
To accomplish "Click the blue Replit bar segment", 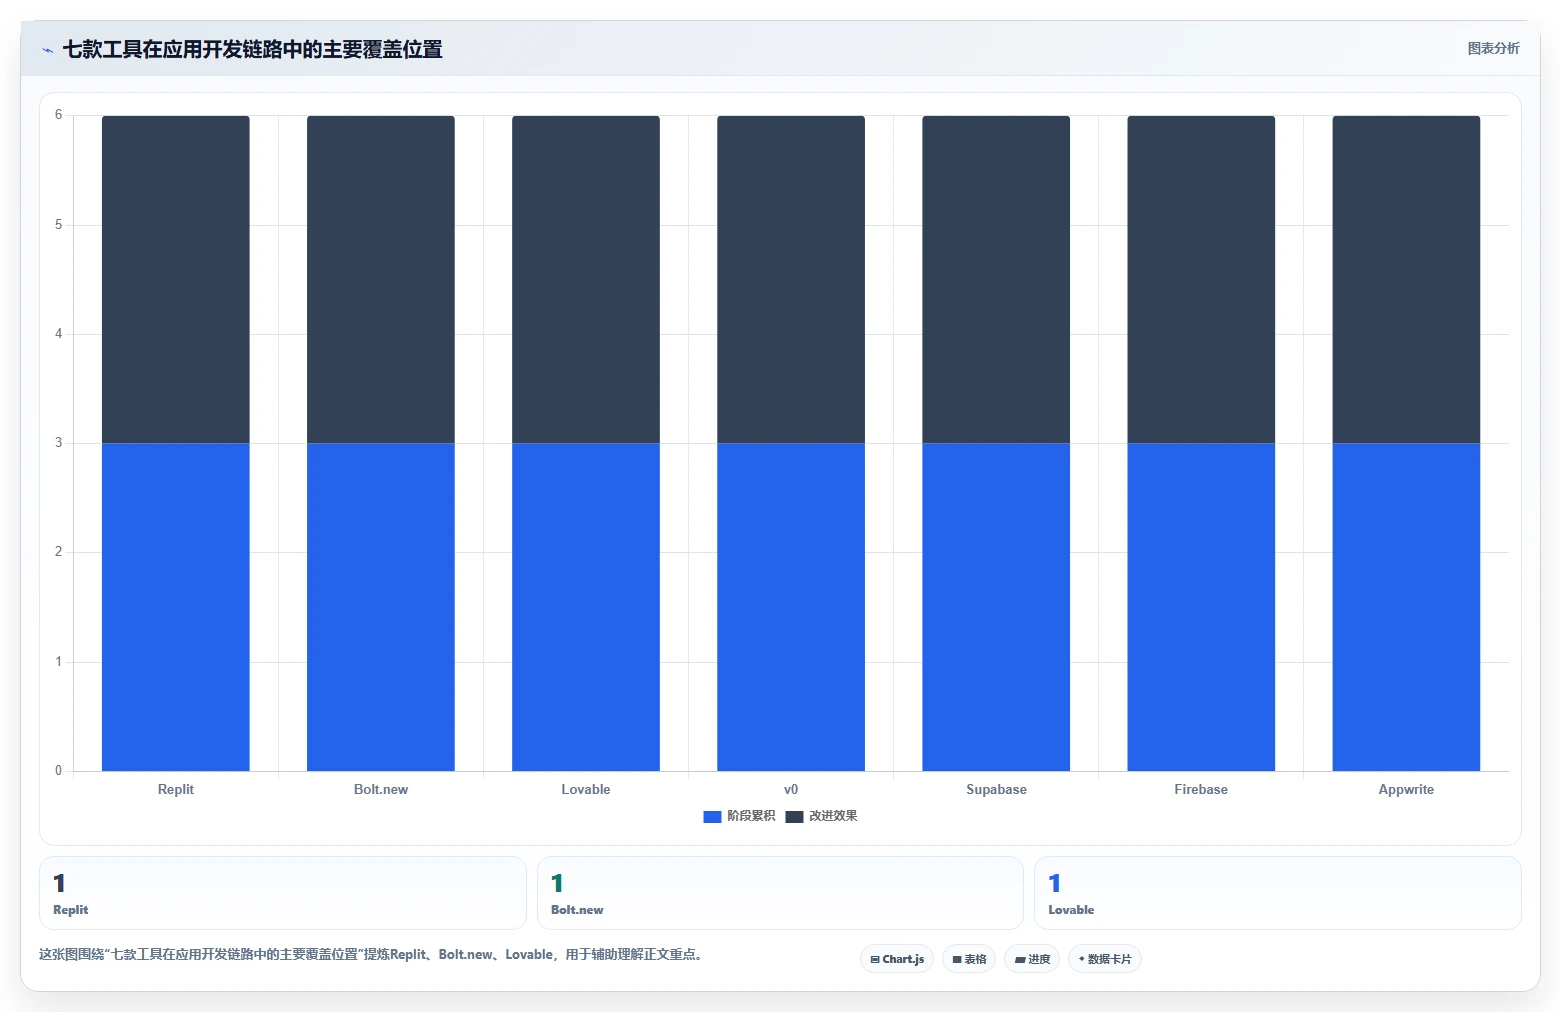I will point(176,607).
